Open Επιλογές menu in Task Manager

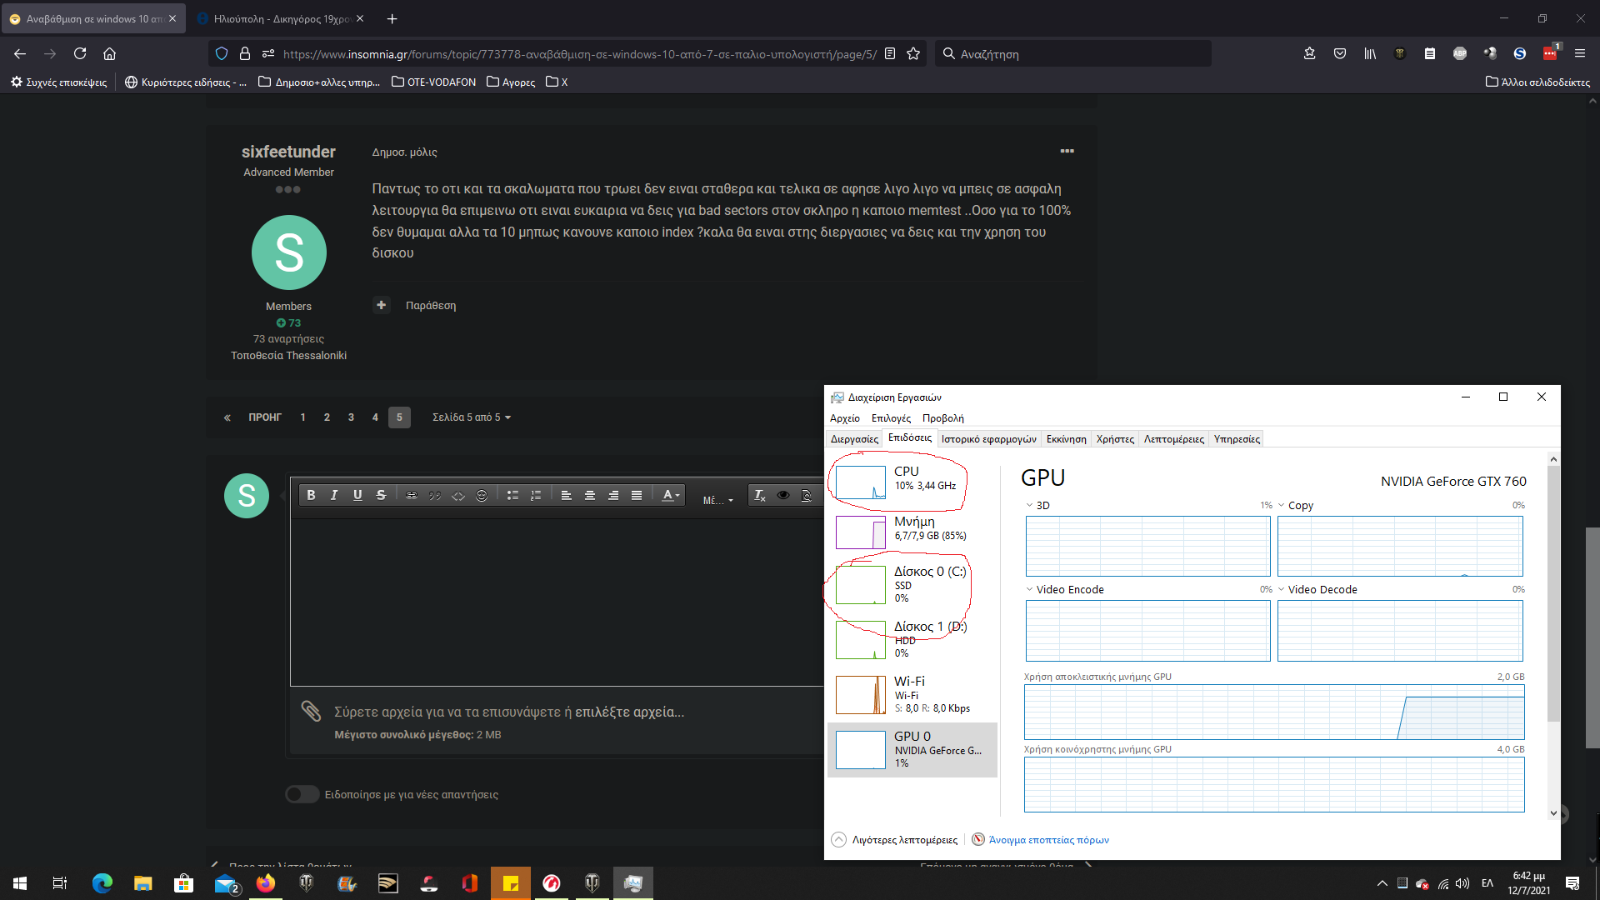[x=891, y=418]
